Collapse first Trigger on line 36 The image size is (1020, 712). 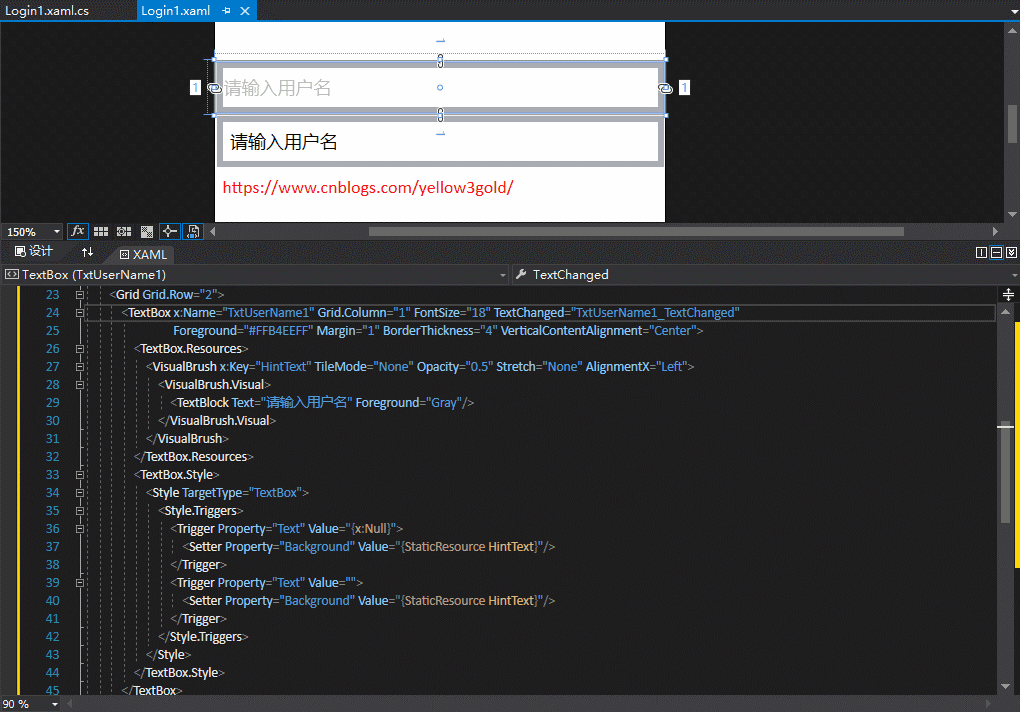80,529
